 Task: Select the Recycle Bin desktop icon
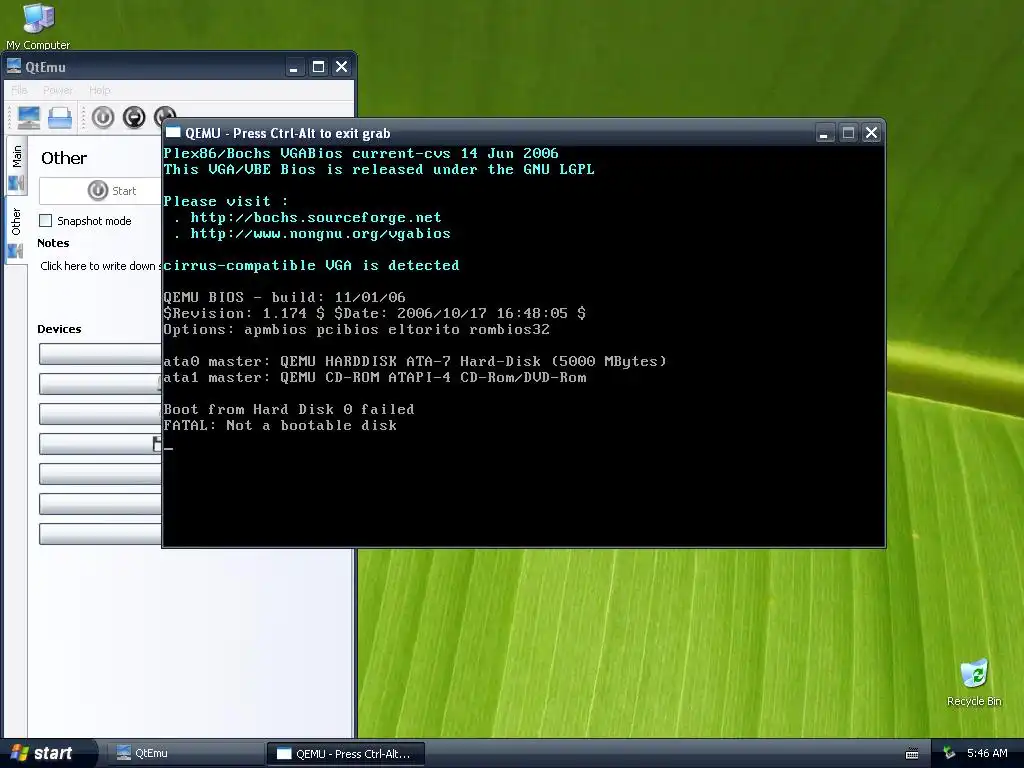974,683
